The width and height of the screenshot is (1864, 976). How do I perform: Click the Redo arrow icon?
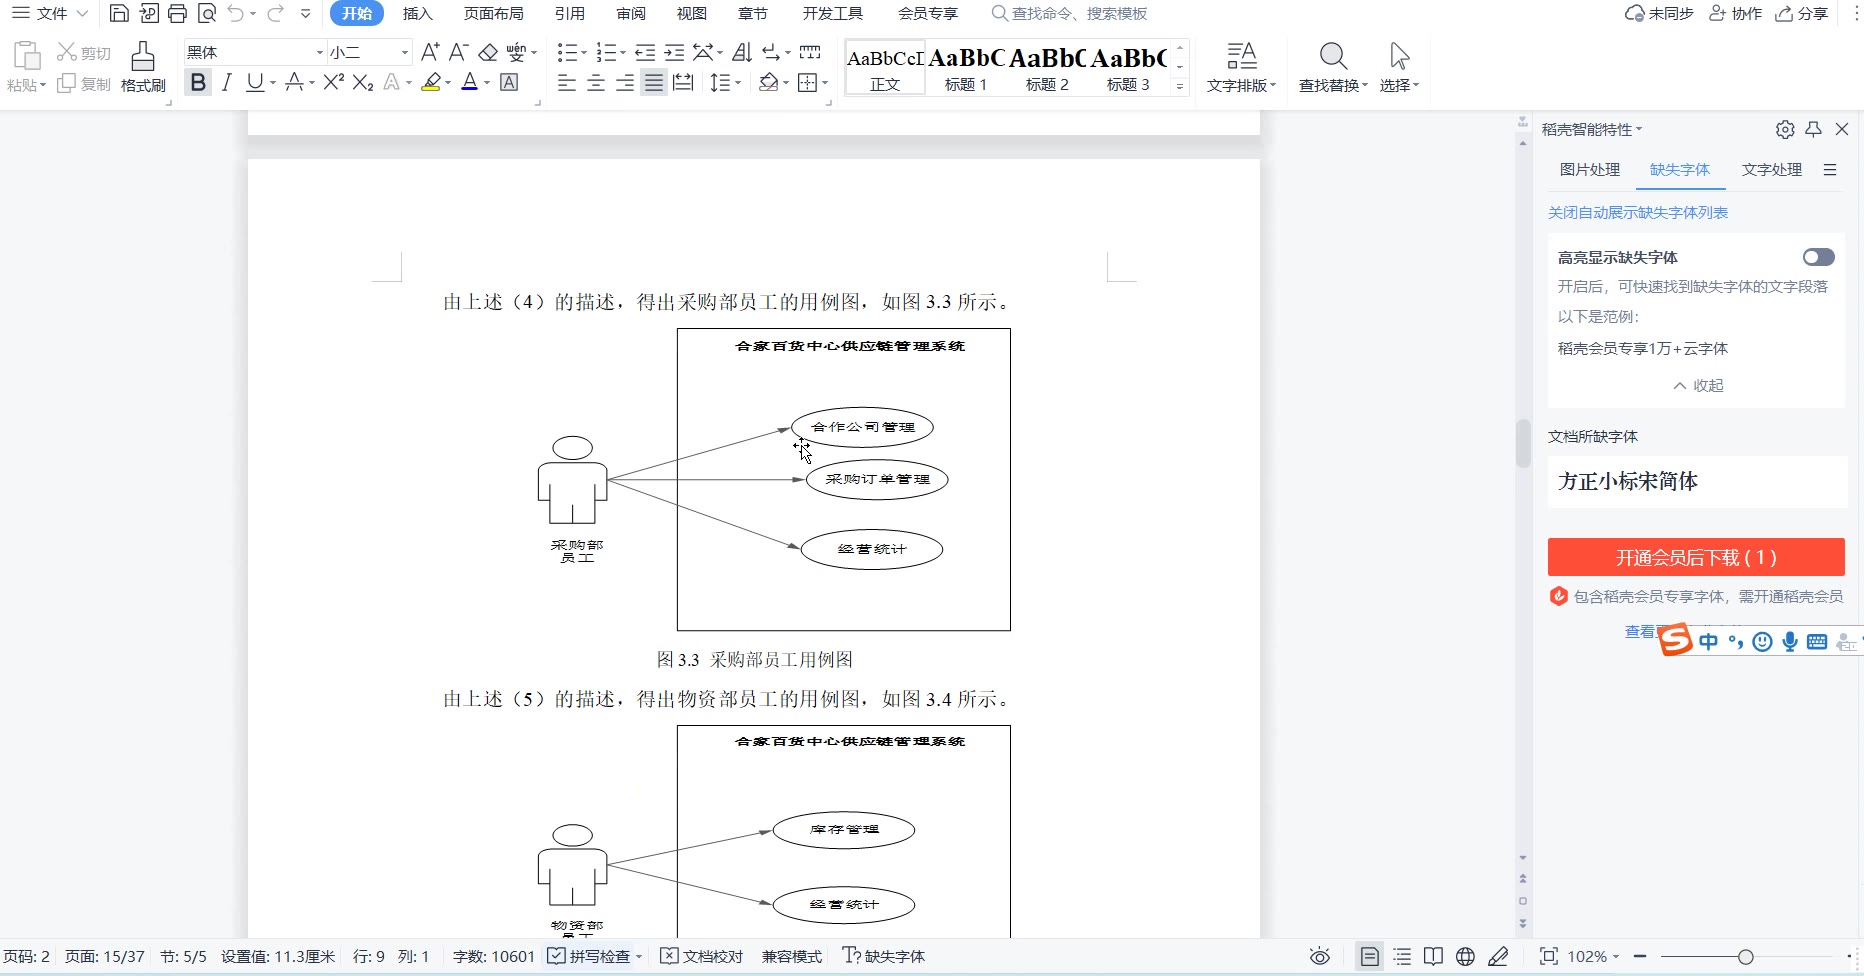coord(276,13)
